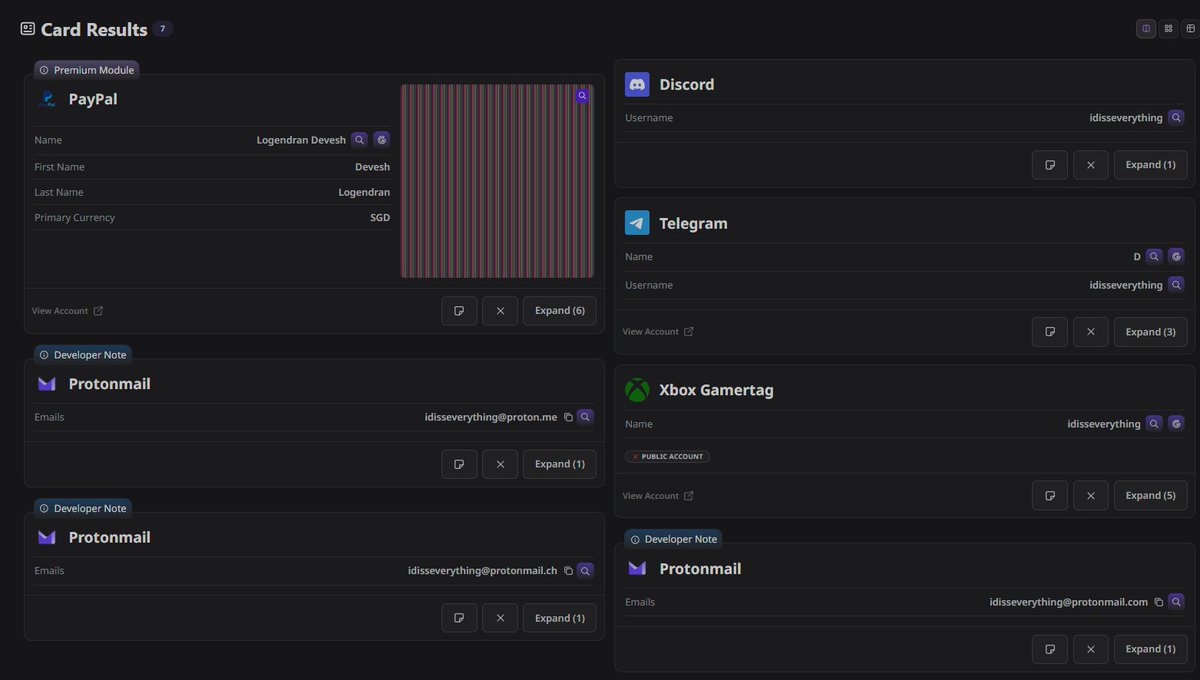Image resolution: width=1200 pixels, height=680 pixels.
Task: Select the idisseverything@proton.me email text
Action: click(x=490, y=417)
